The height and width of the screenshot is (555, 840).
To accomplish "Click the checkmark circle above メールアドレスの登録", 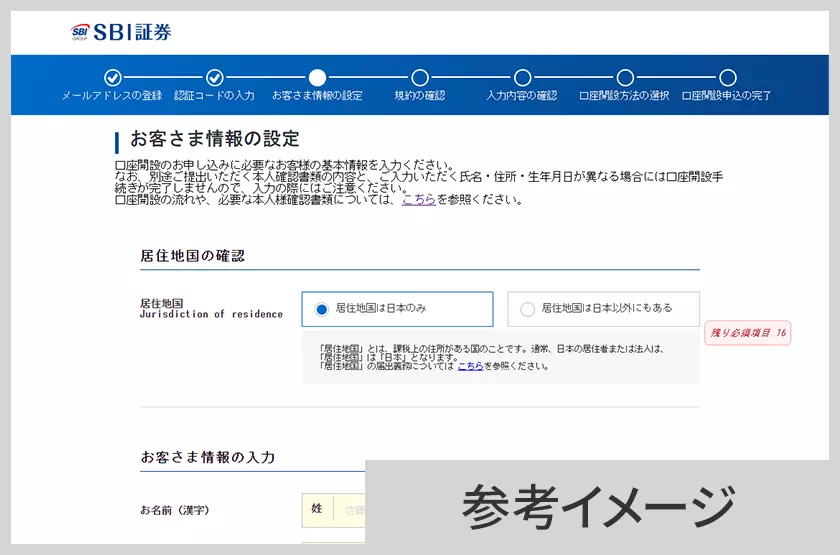I will tap(112, 78).
